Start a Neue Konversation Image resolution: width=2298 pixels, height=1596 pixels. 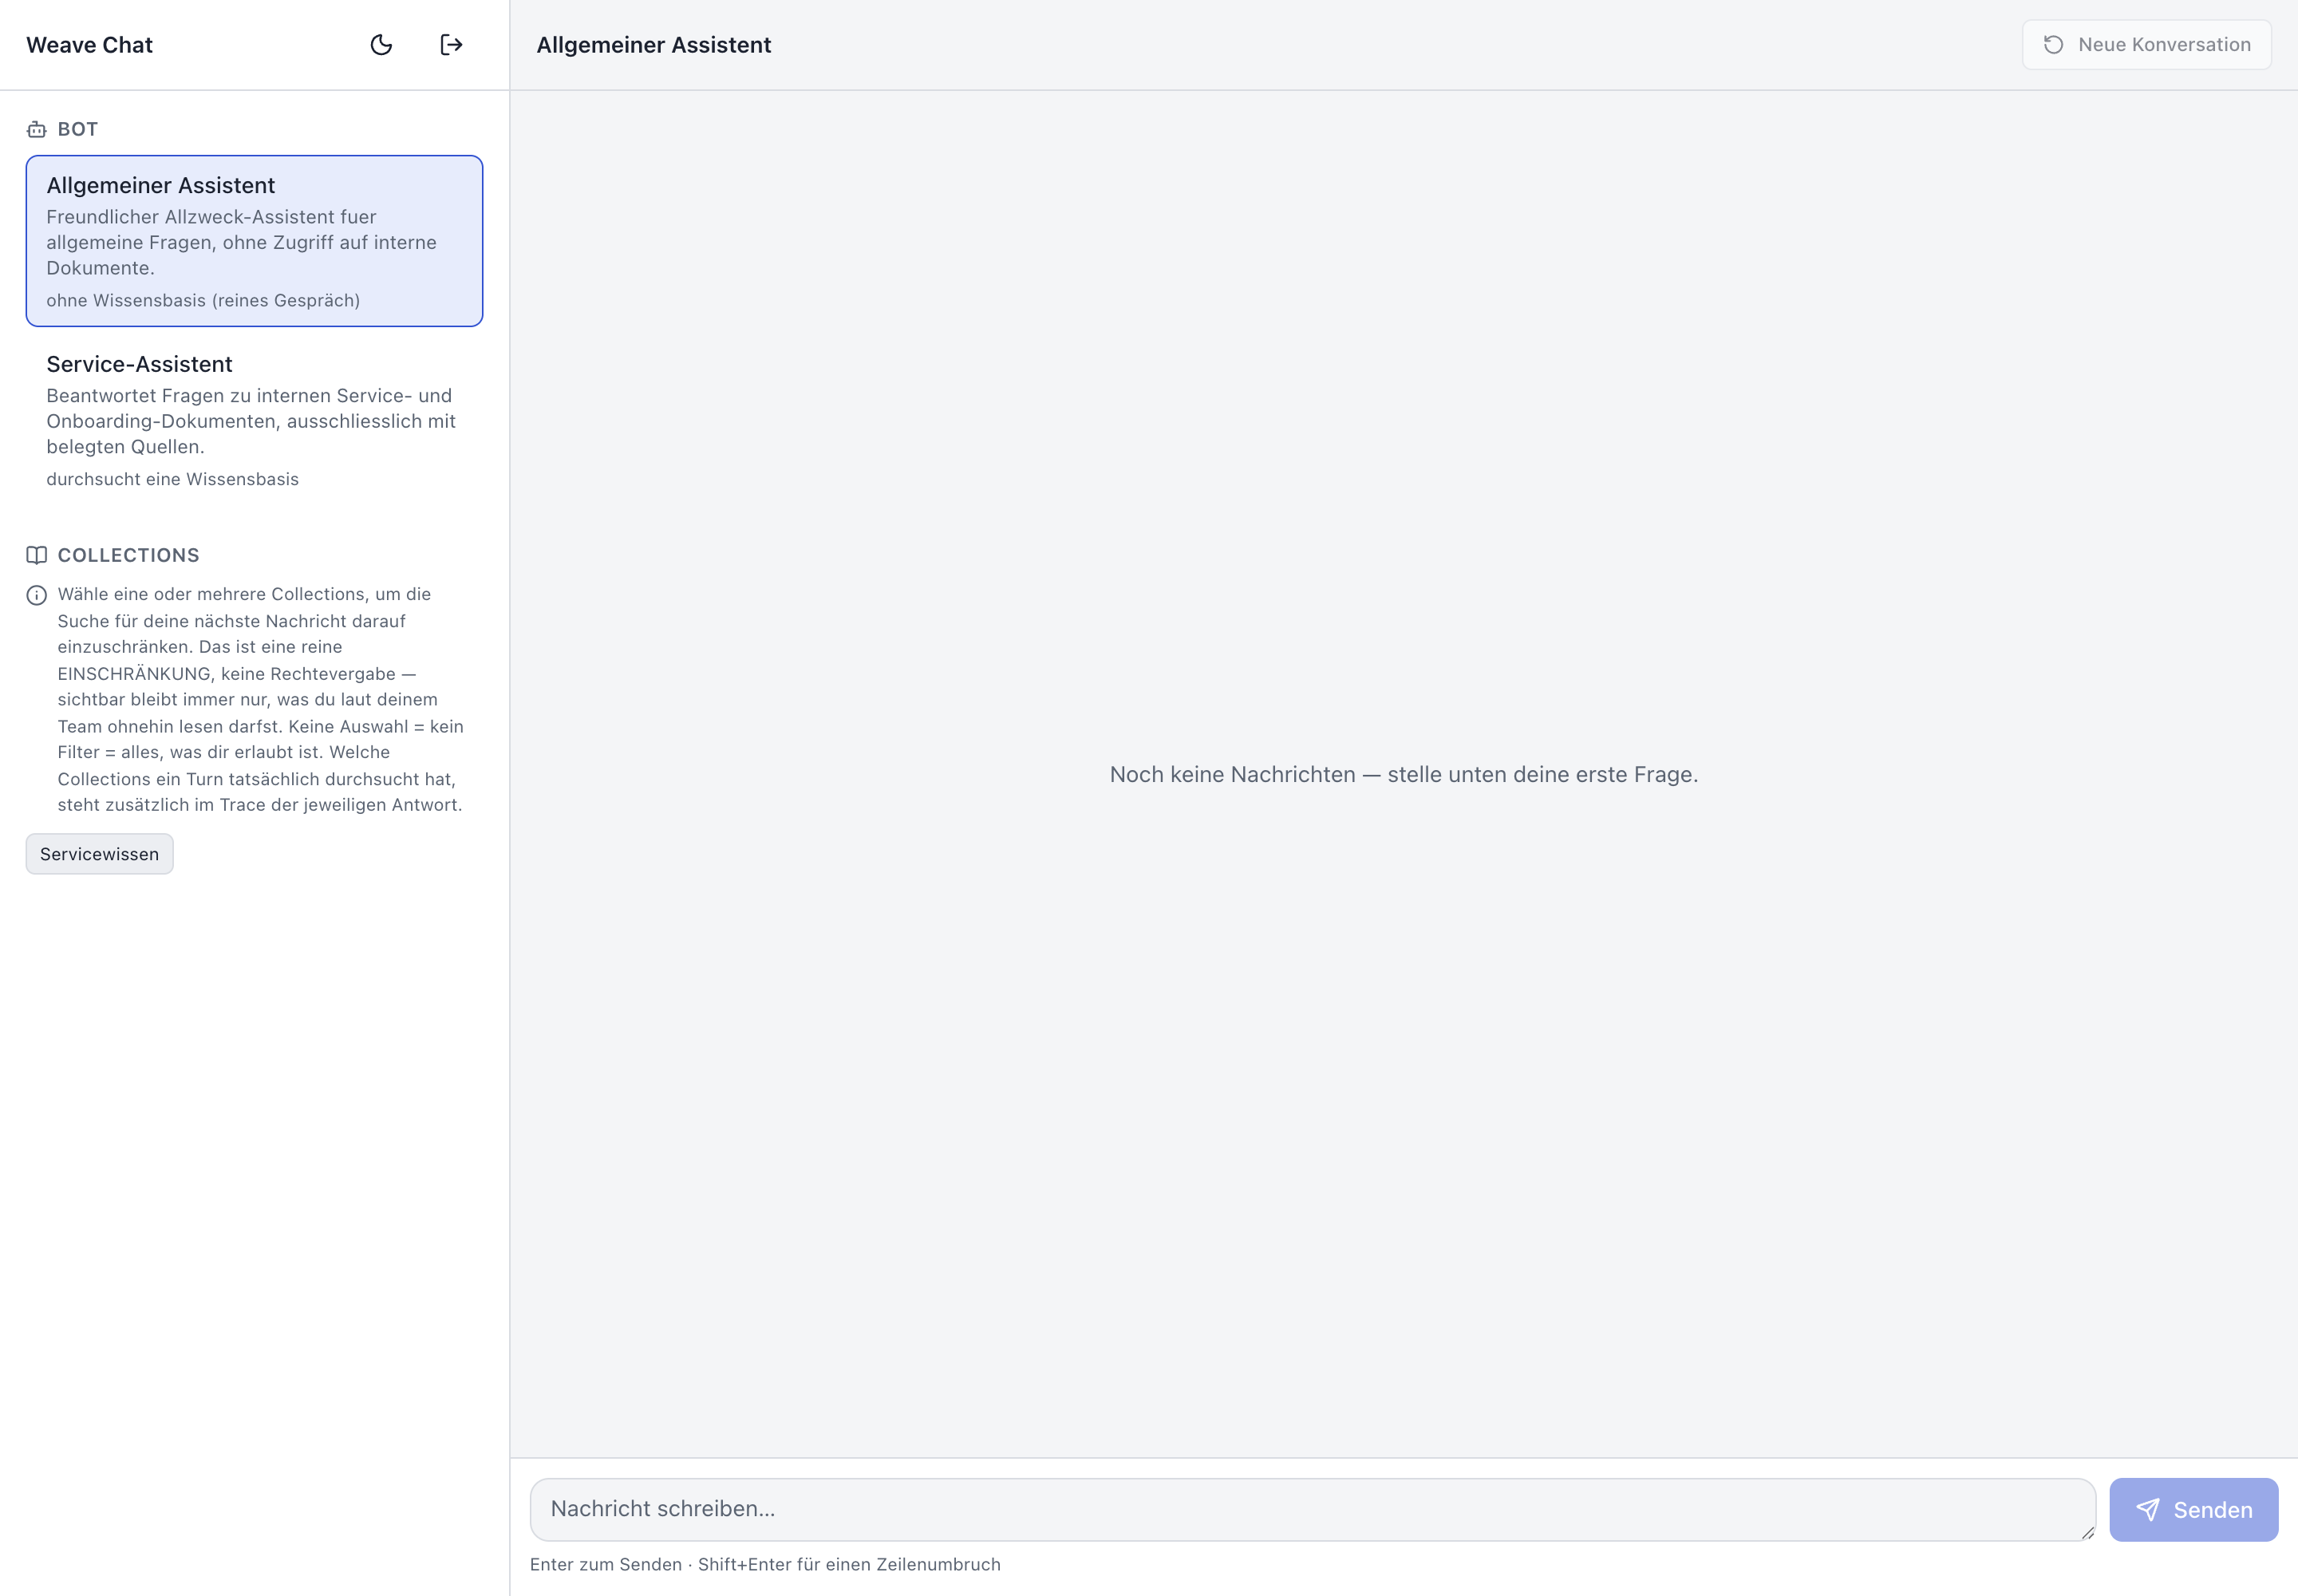pyautogui.click(x=2146, y=45)
